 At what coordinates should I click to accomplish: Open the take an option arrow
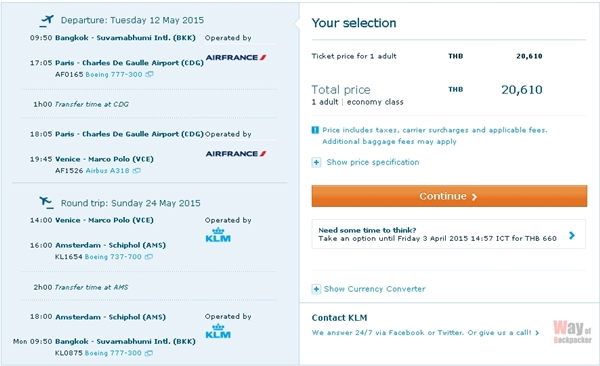(572, 235)
